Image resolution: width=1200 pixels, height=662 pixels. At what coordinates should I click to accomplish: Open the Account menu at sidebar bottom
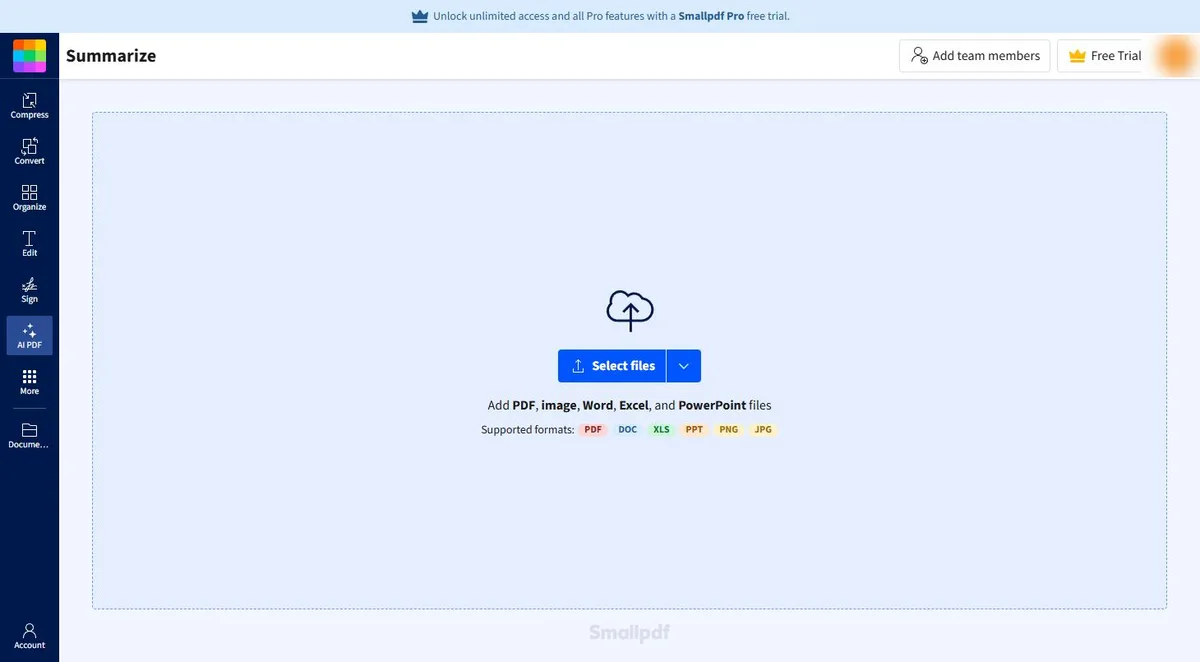click(x=29, y=636)
